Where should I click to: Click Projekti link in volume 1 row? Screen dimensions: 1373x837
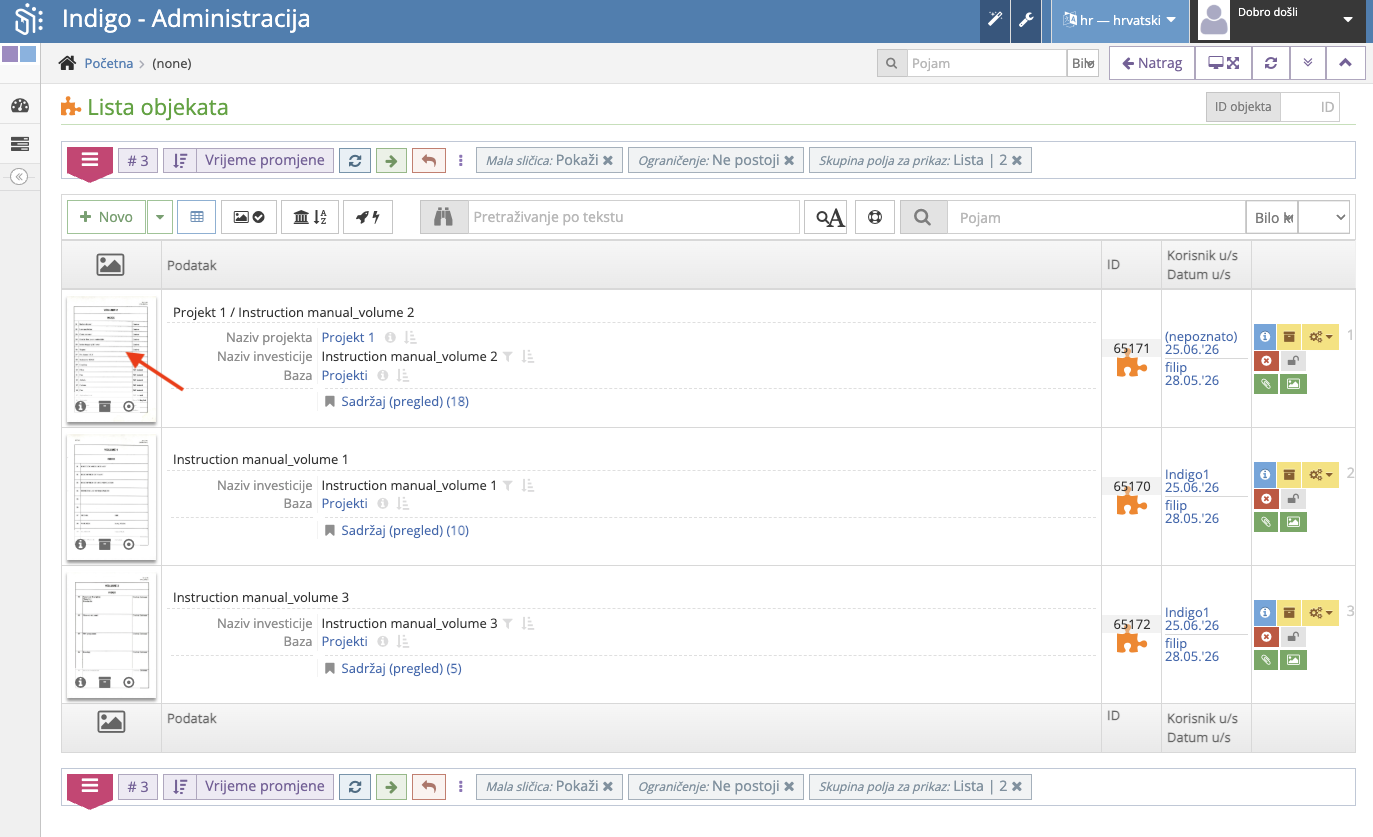click(x=344, y=503)
